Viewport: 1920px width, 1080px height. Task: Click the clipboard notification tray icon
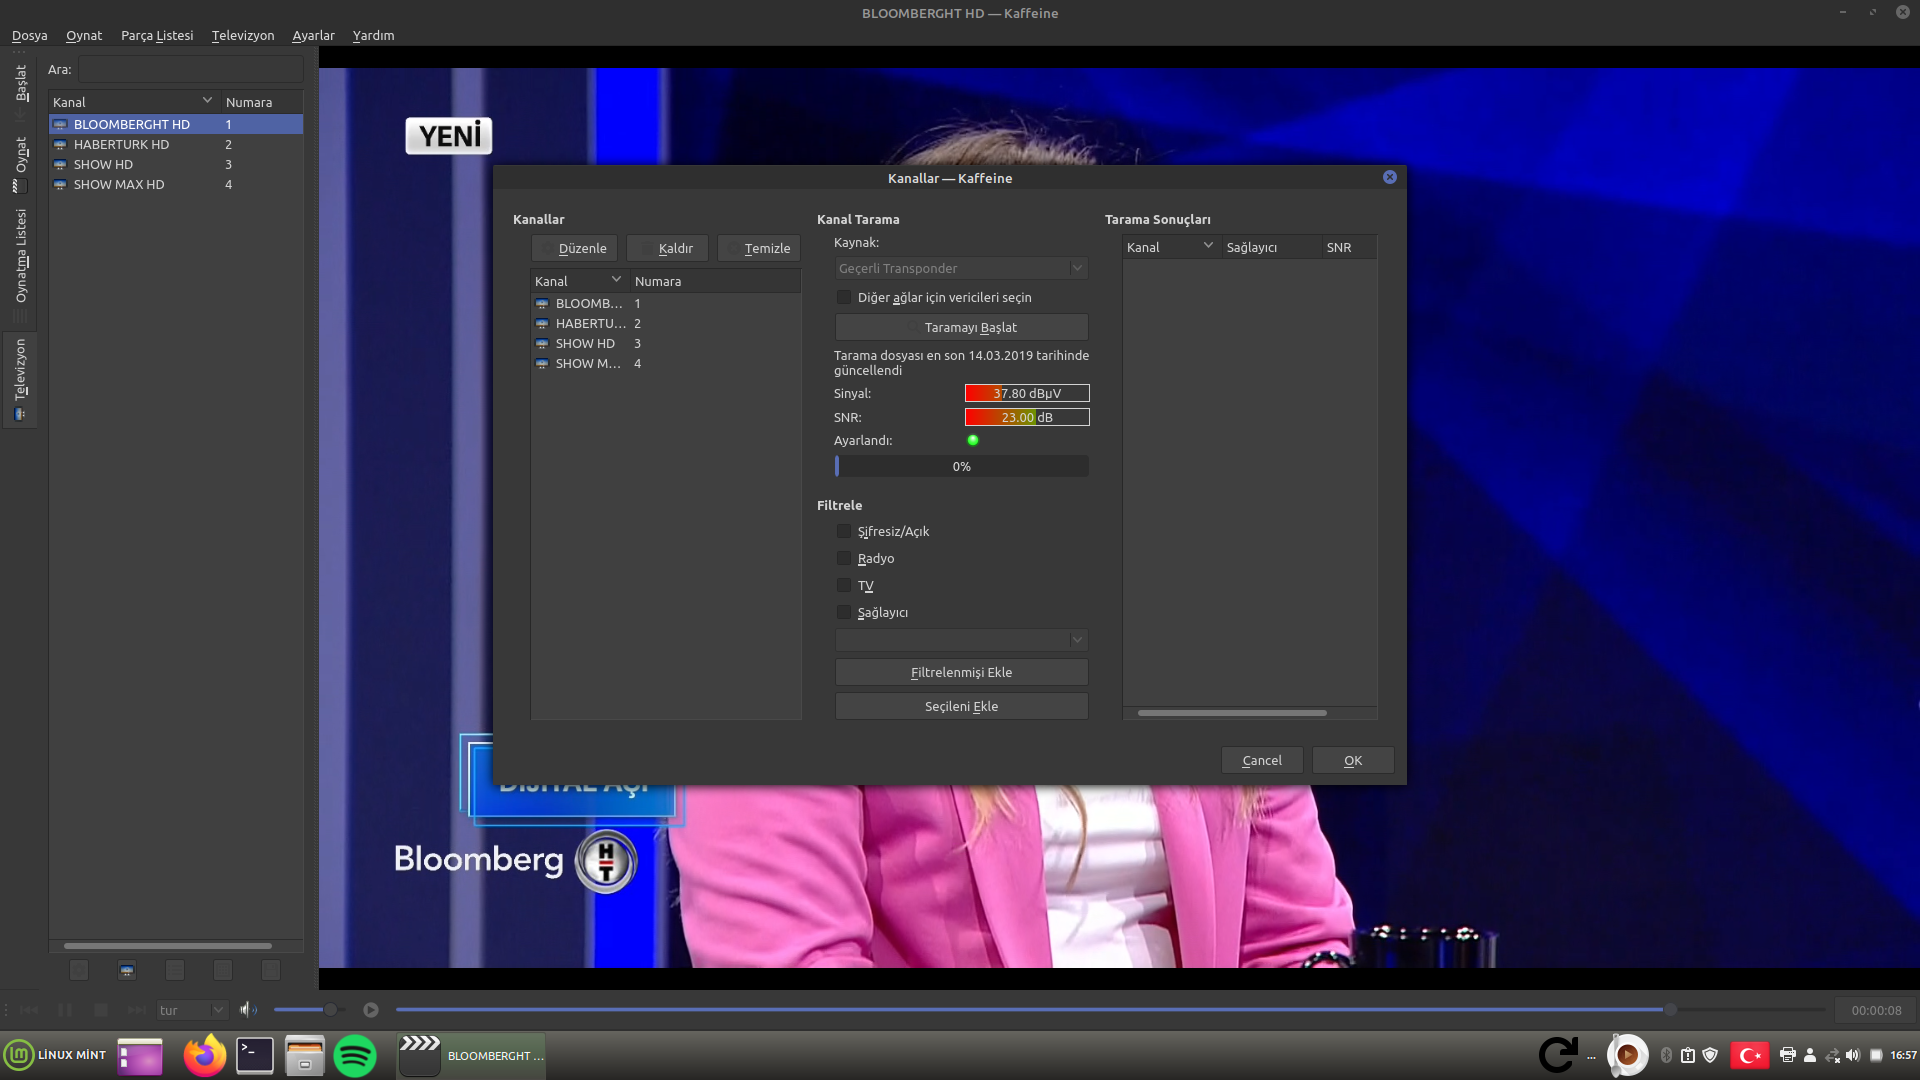coord(1688,1055)
